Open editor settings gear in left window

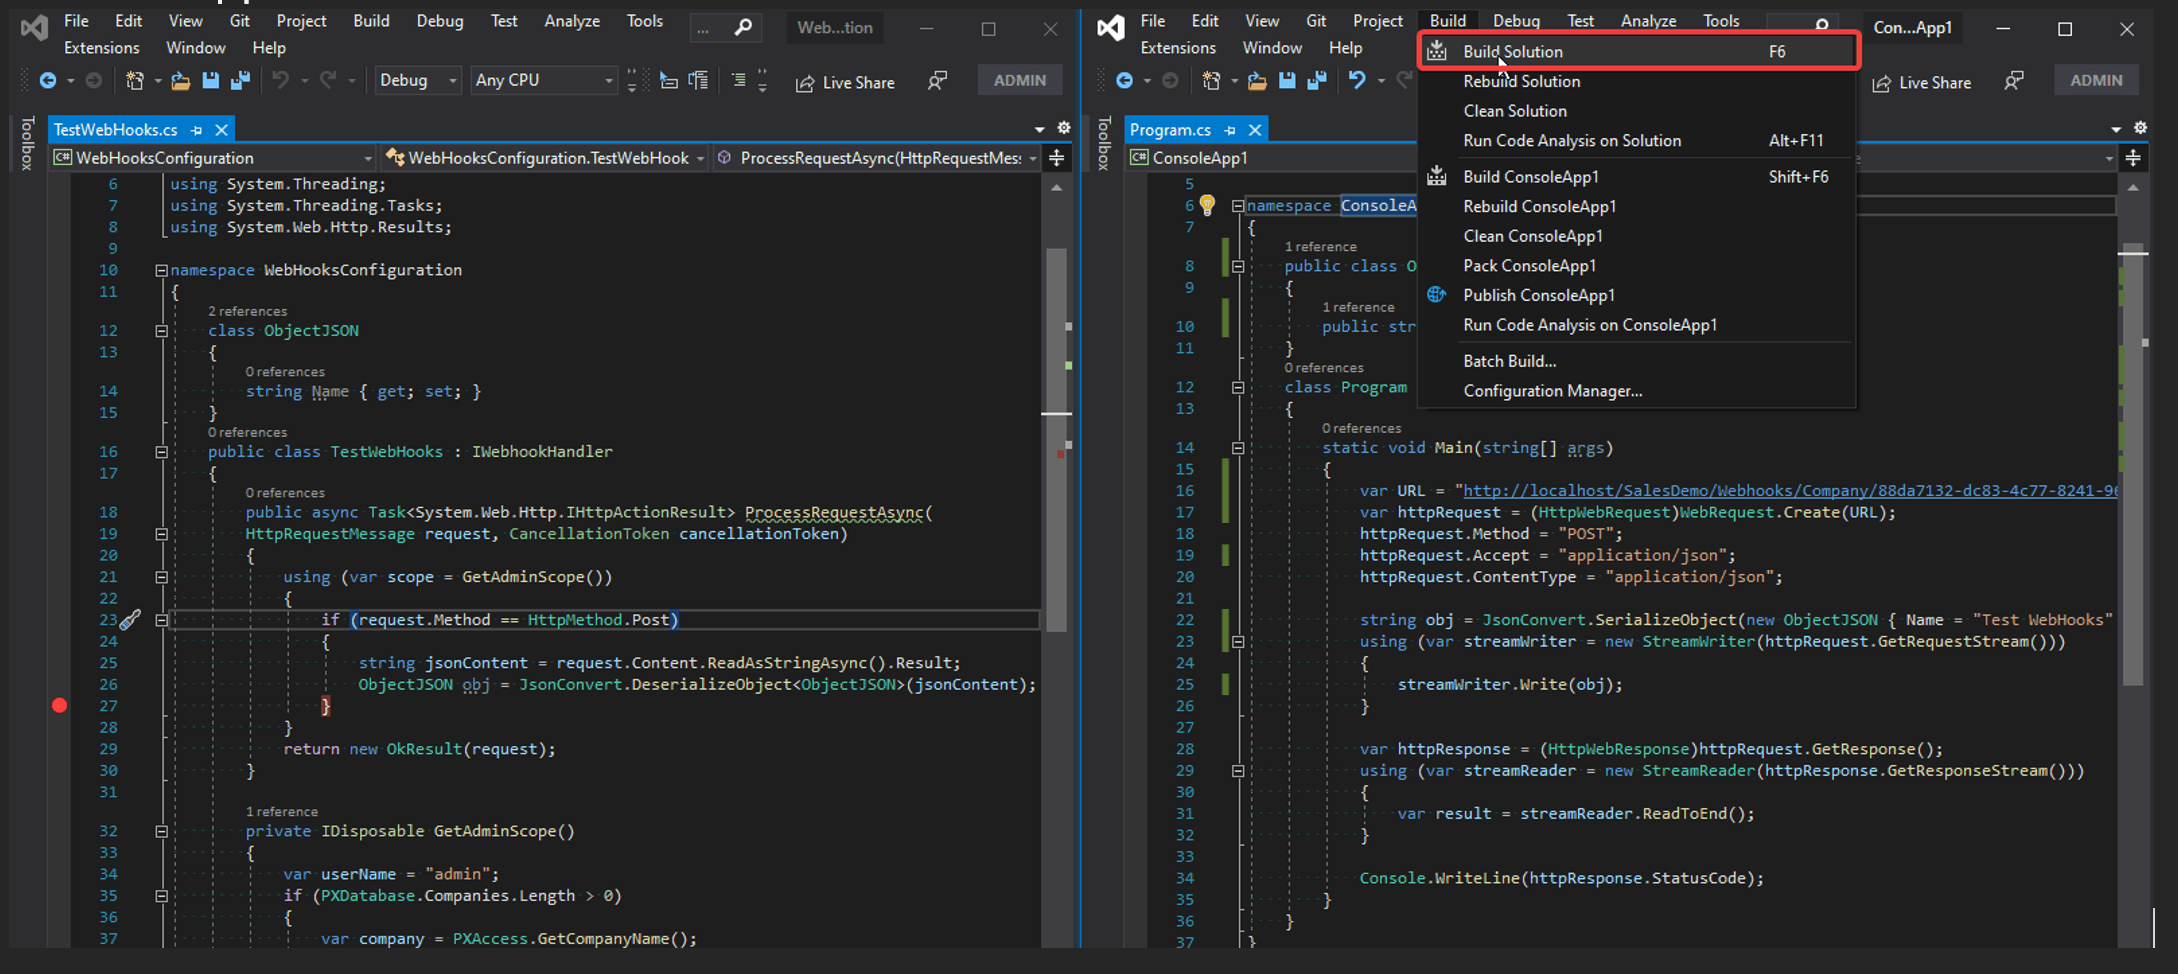click(x=1064, y=128)
